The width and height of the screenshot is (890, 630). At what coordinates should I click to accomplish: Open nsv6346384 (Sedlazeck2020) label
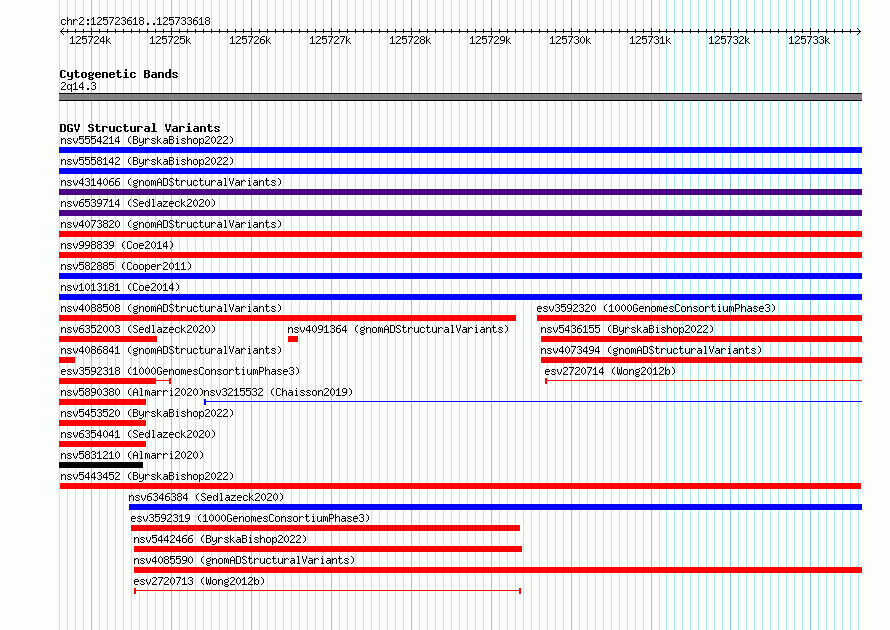(x=206, y=497)
